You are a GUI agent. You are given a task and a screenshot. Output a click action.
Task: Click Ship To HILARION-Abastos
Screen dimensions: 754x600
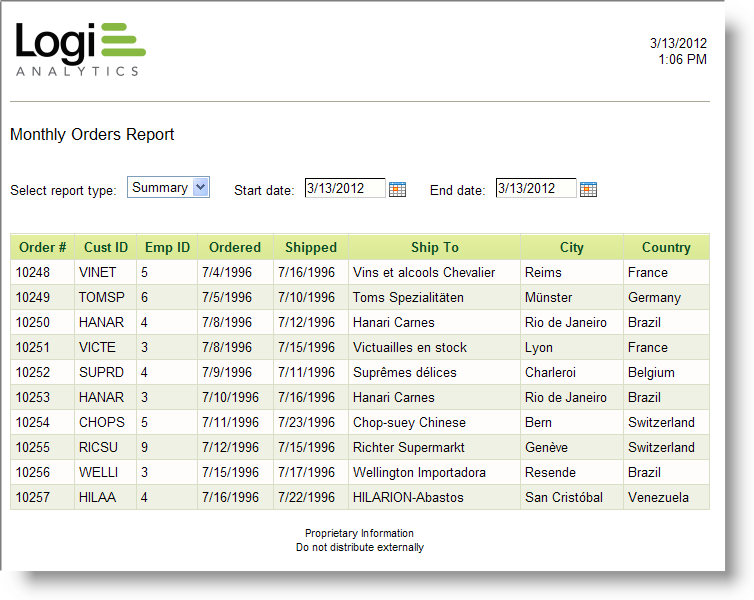point(408,497)
